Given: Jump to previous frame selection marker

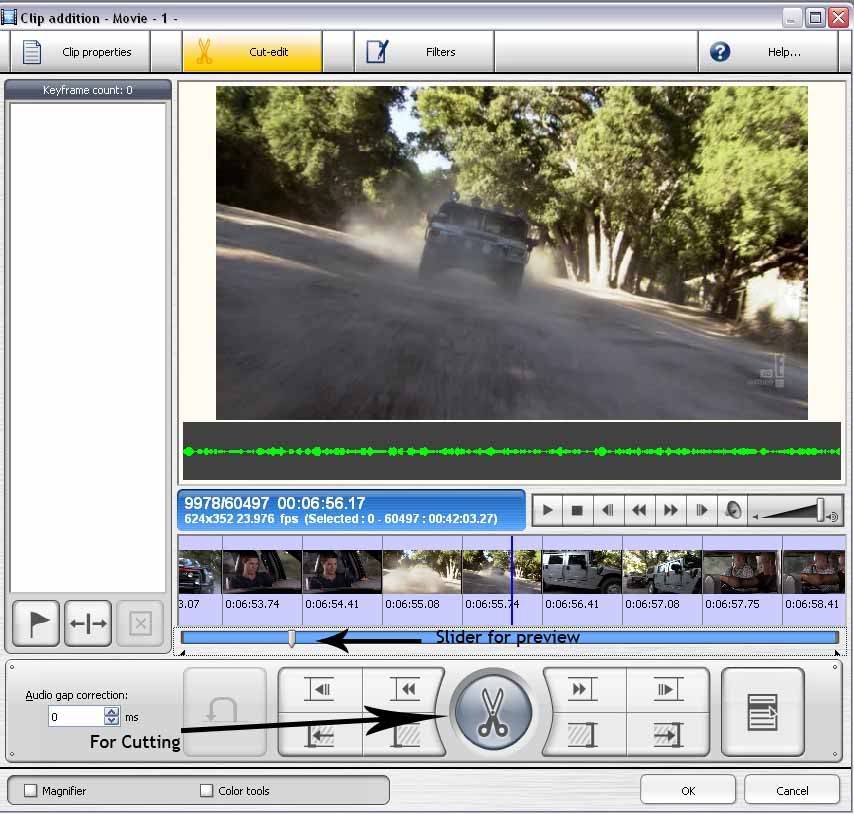Looking at the screenshot, I should [321, 690].
